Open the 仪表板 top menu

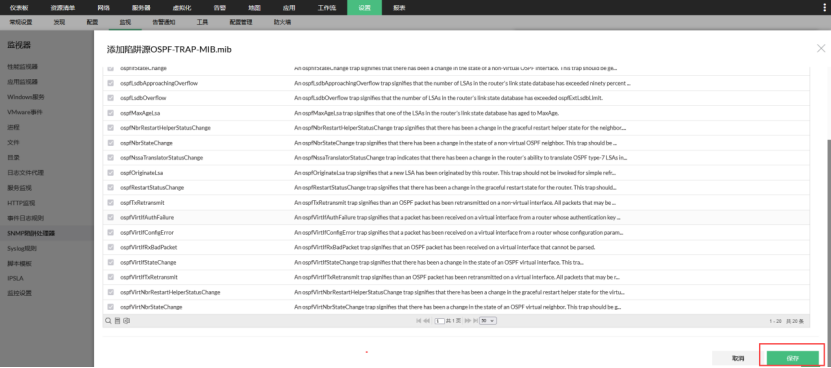[x=19, y=7]
